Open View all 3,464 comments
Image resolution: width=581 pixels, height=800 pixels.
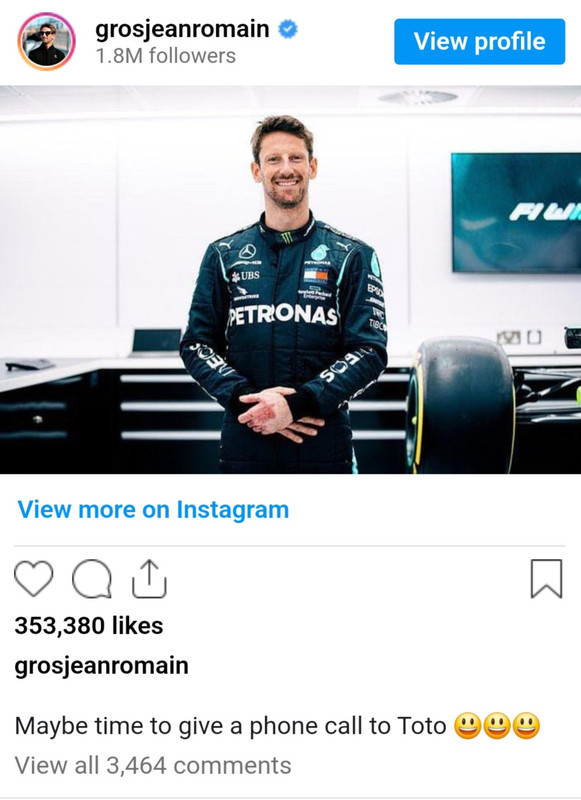(x=153, y=766)
